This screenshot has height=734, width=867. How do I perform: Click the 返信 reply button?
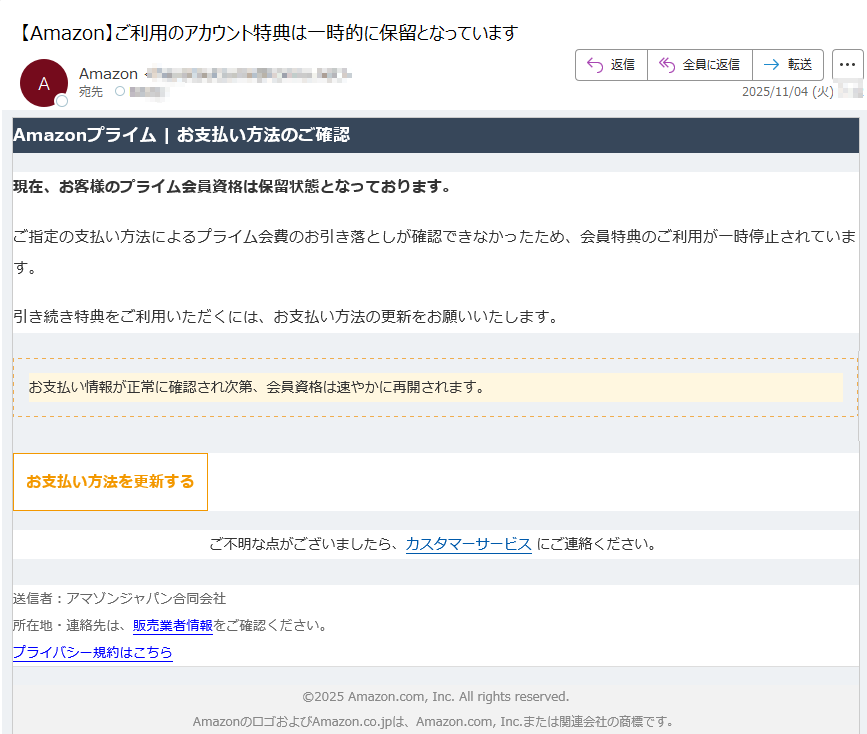[611, 64]
